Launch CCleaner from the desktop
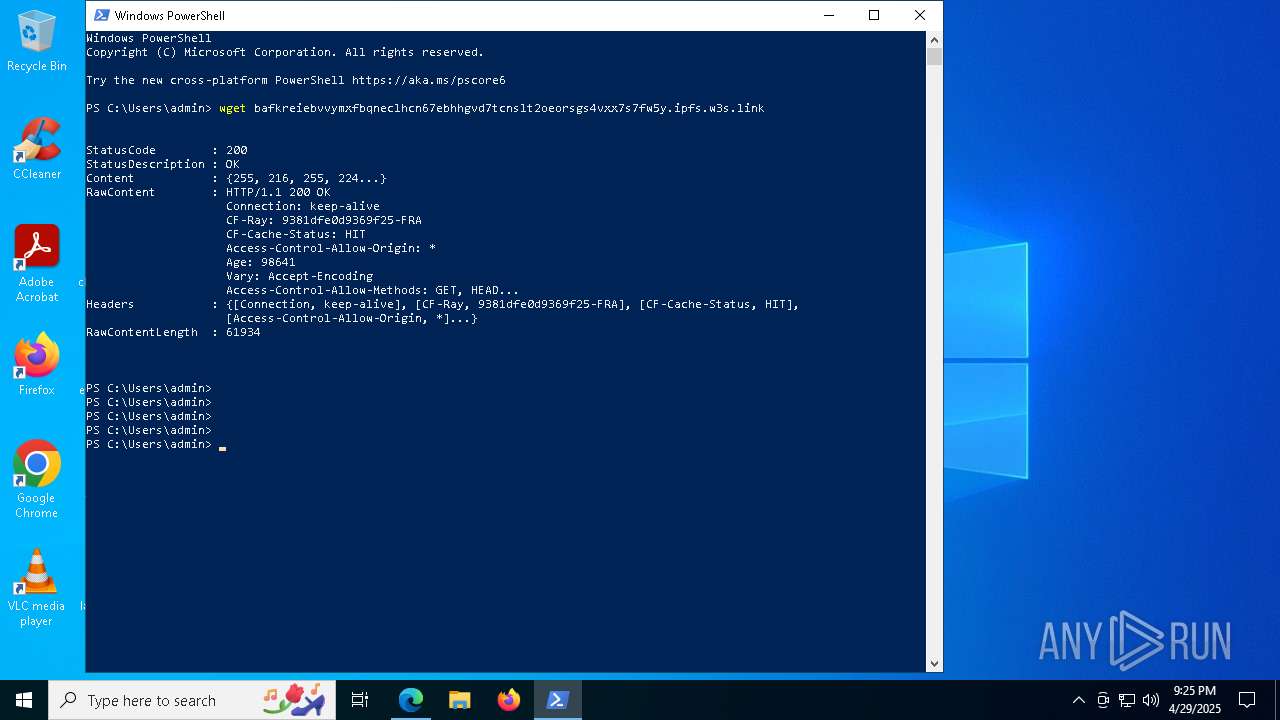1280x720 pixels. point(37,149)
